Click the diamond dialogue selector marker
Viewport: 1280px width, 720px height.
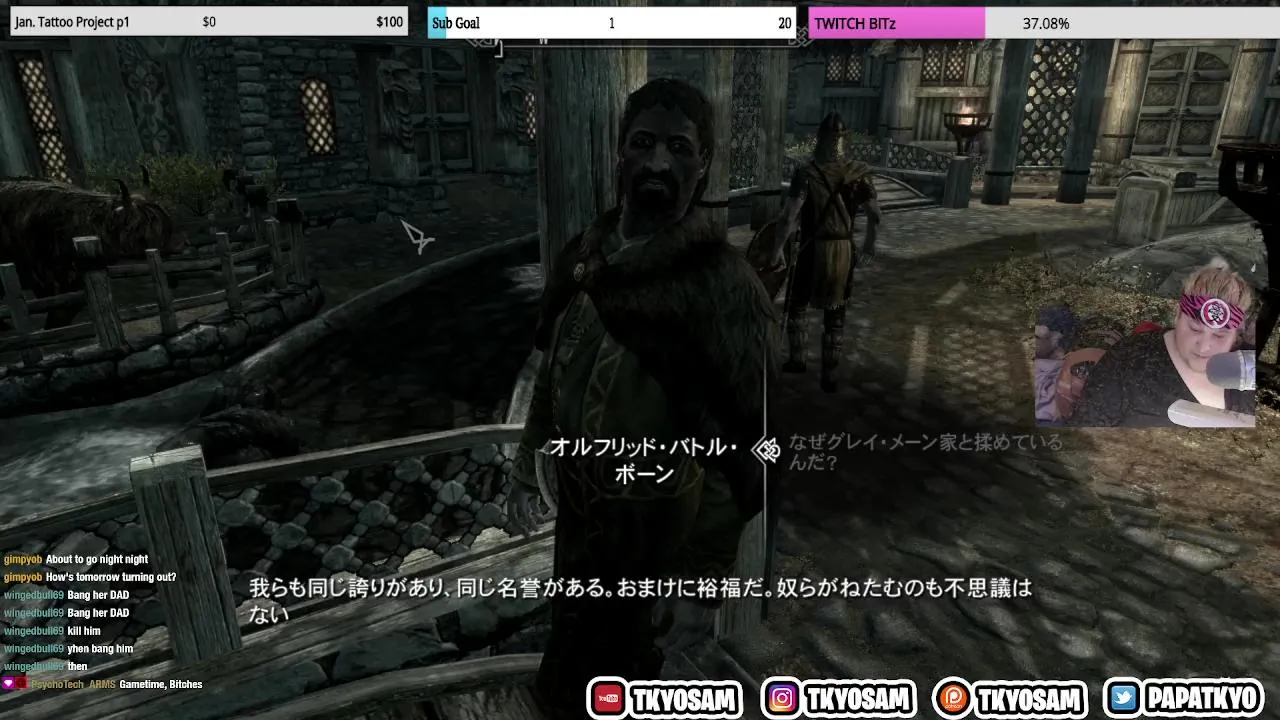(x=767, y=450)
